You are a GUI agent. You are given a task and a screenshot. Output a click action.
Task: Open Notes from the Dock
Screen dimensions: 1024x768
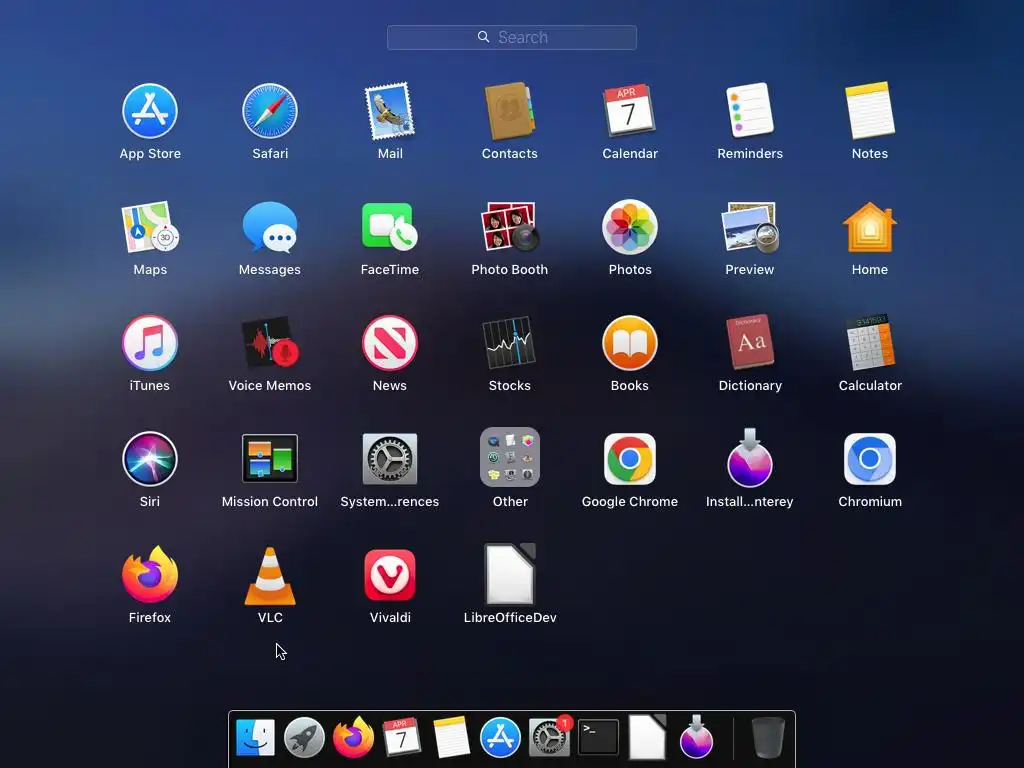click(451, 737)
